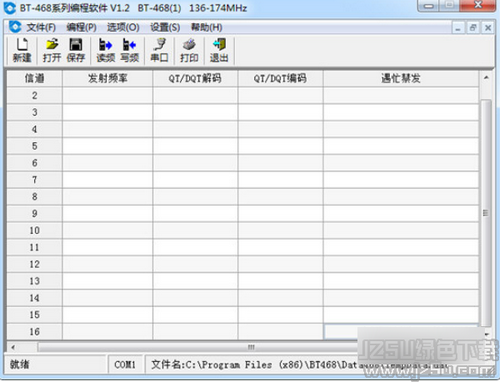Restore the inner document window
The image size is (500, 382).
(x=473, y=28)
